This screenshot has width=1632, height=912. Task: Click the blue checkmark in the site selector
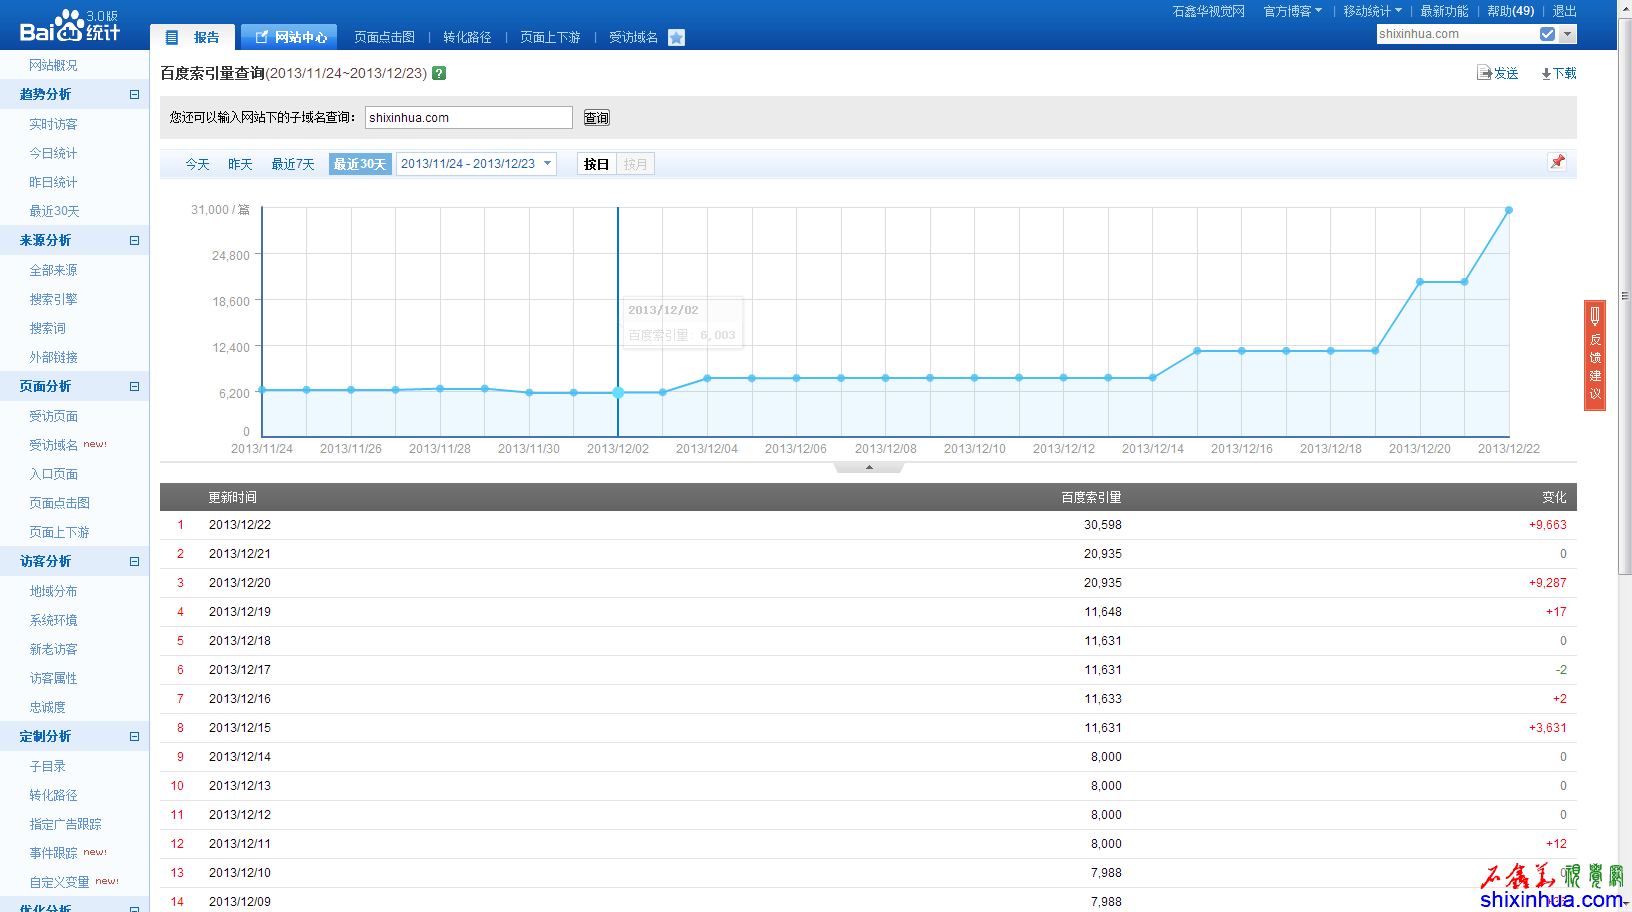(x=1547, y=34)
